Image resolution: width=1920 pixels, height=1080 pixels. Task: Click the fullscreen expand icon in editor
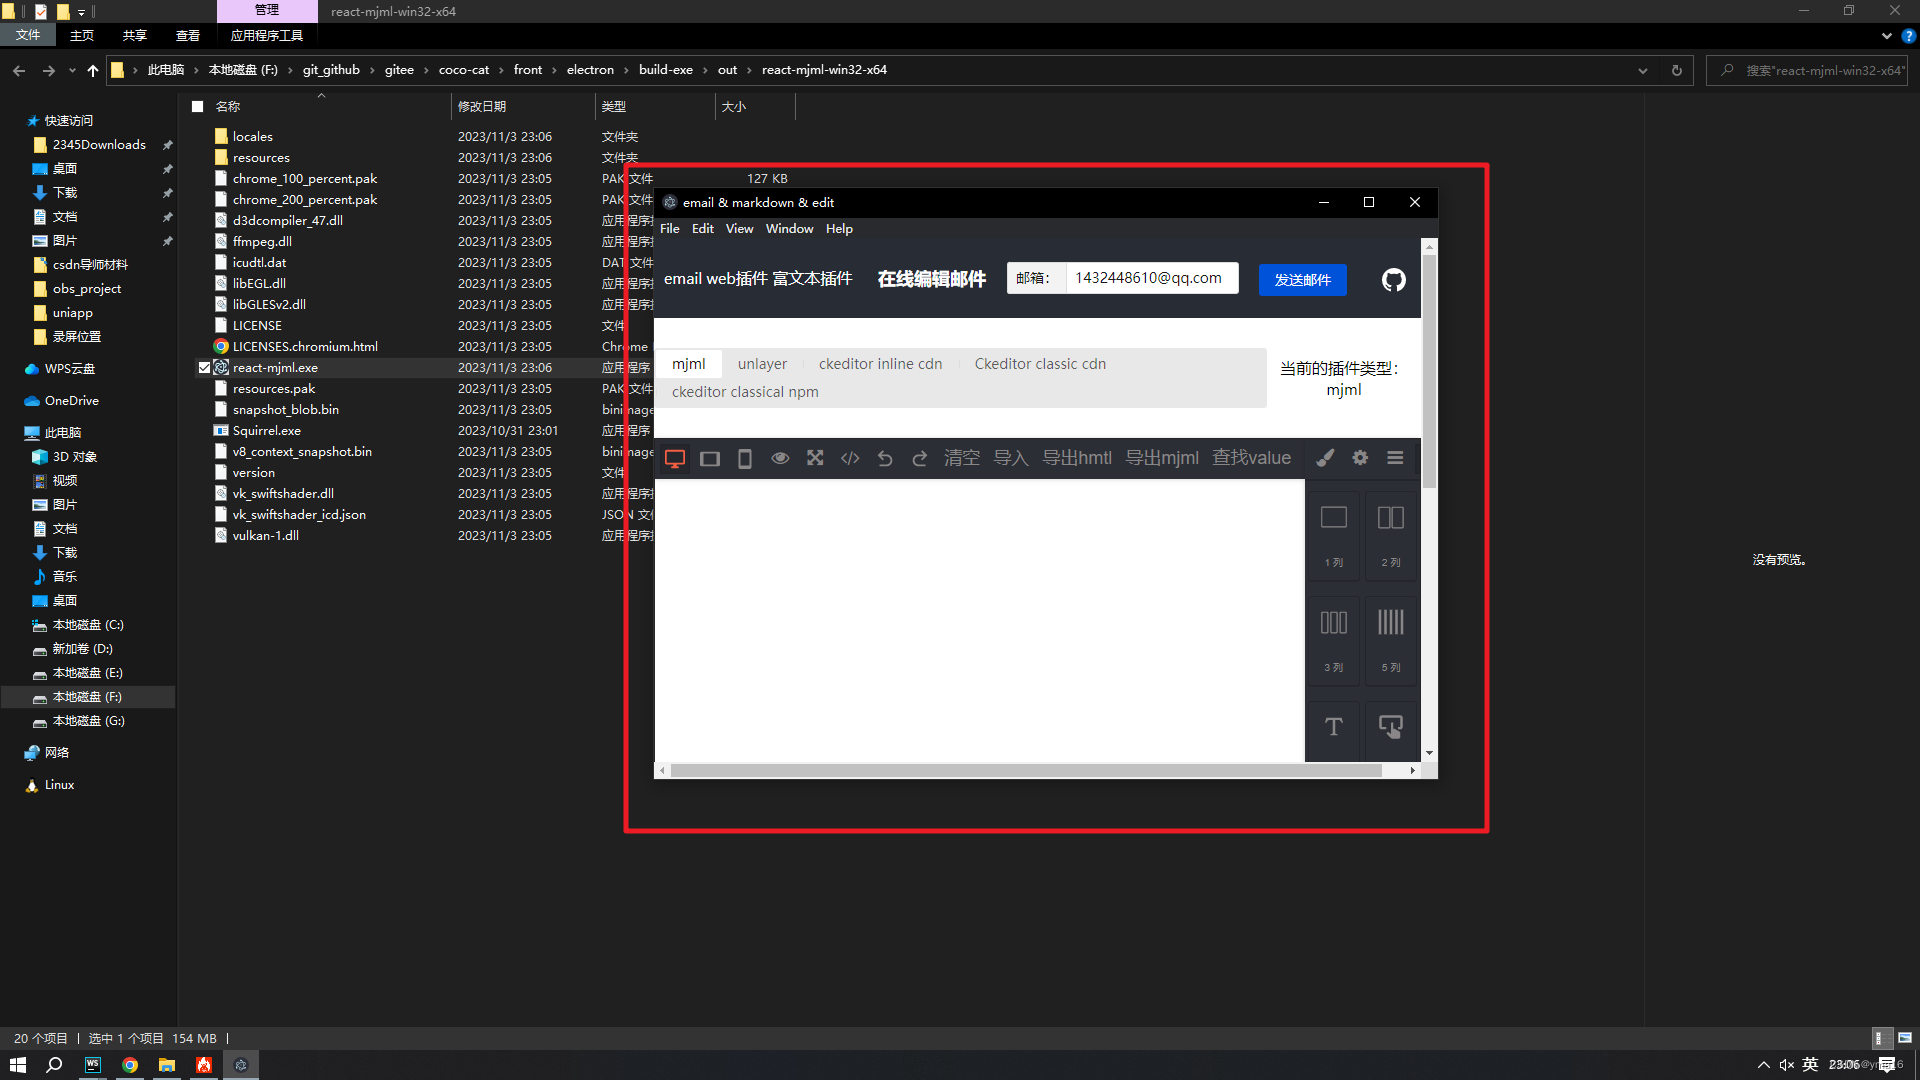click(x=815, y=458)
